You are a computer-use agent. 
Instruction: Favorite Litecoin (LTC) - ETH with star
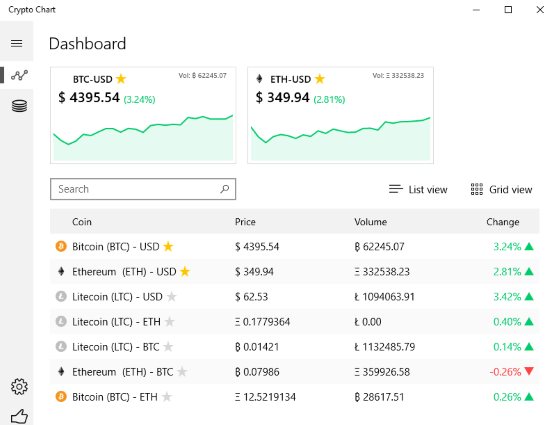169,322
